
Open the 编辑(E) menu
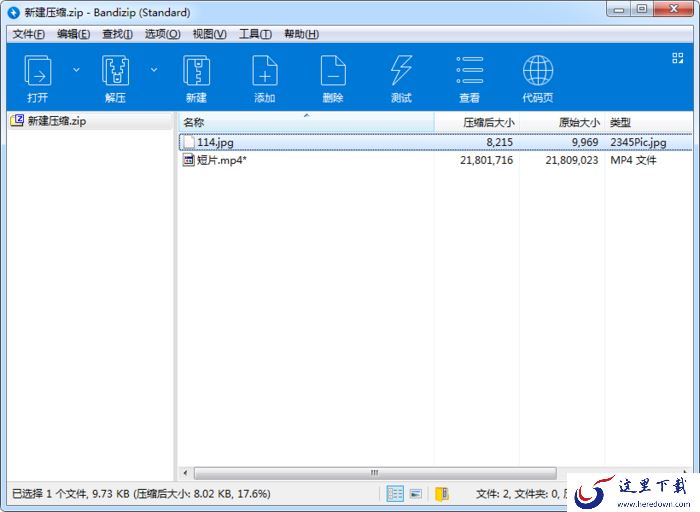[74, 34]
